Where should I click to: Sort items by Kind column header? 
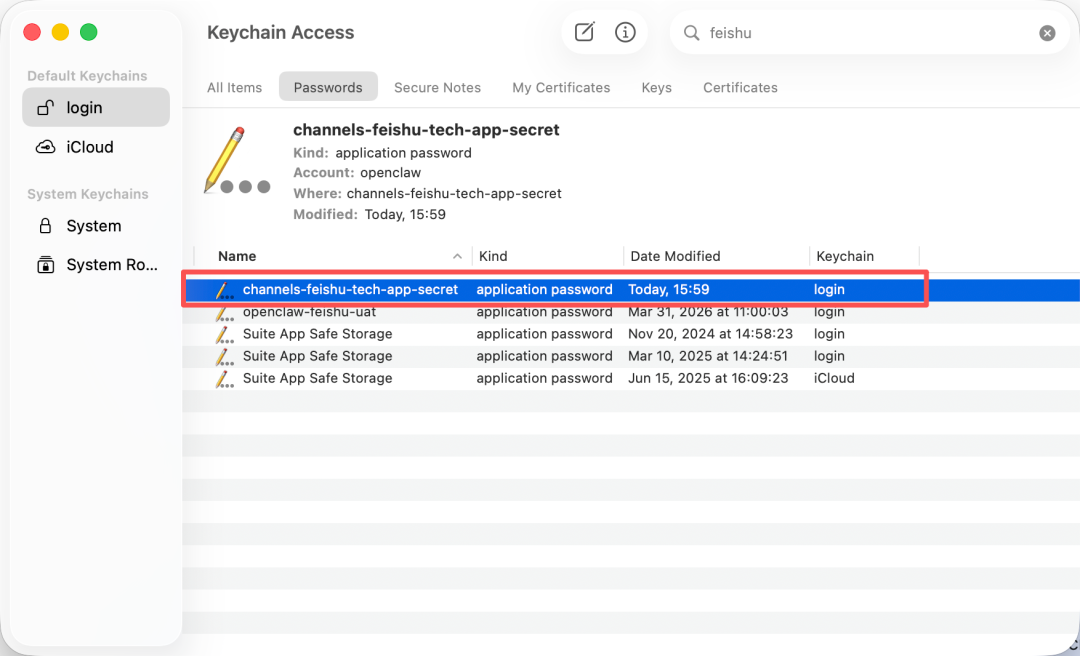click(x=493, y=256)
